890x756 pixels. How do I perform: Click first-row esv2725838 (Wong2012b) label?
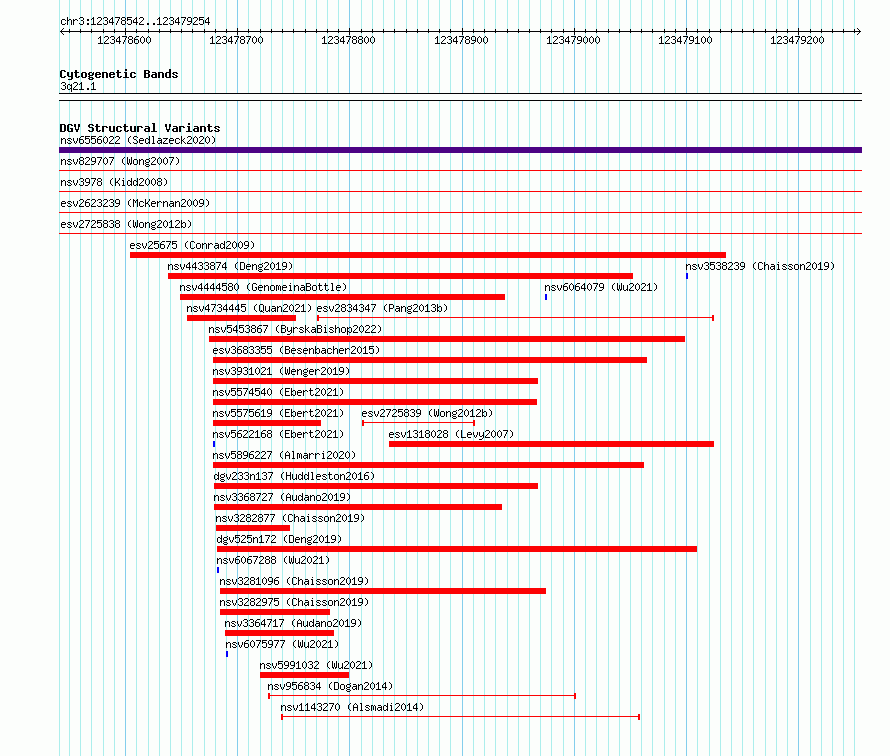[x=126, y=224]
